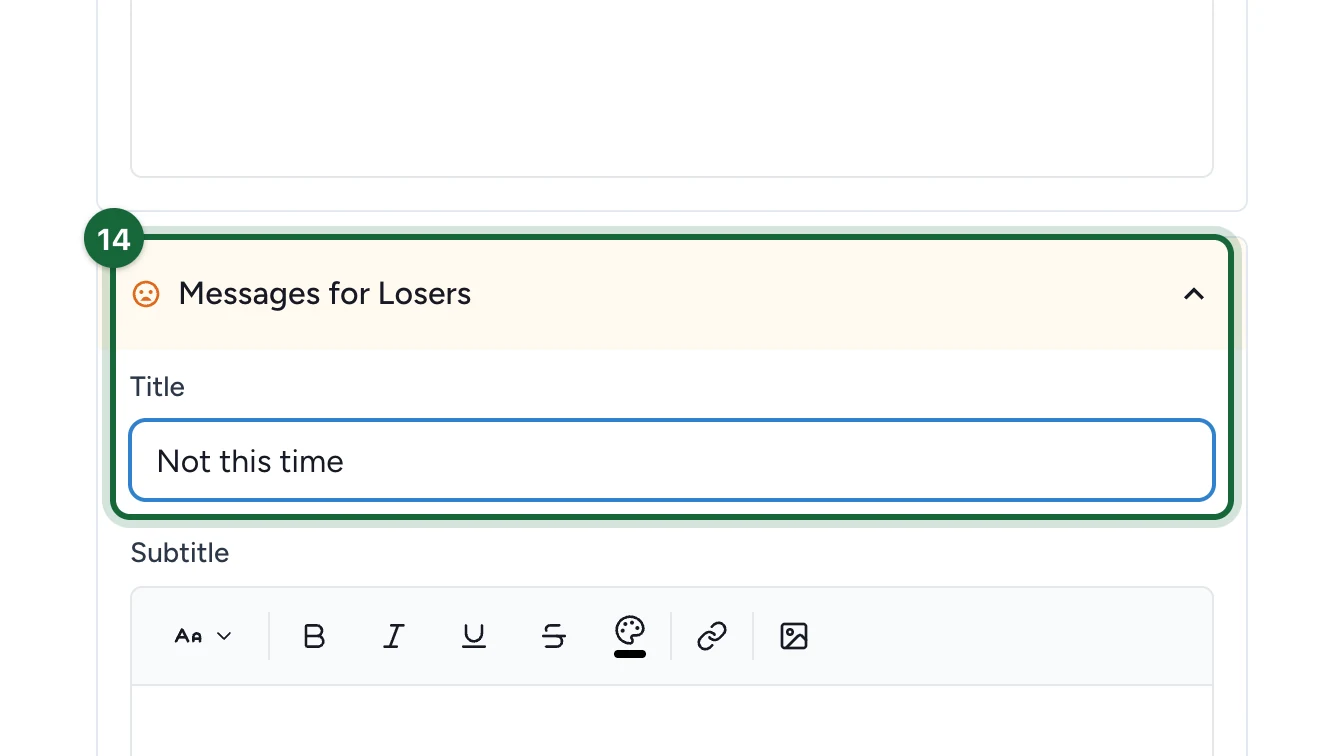1344x756 pixels.
Task: Apply strikethrough formatting to subtitle text
Action: [554, 636]
